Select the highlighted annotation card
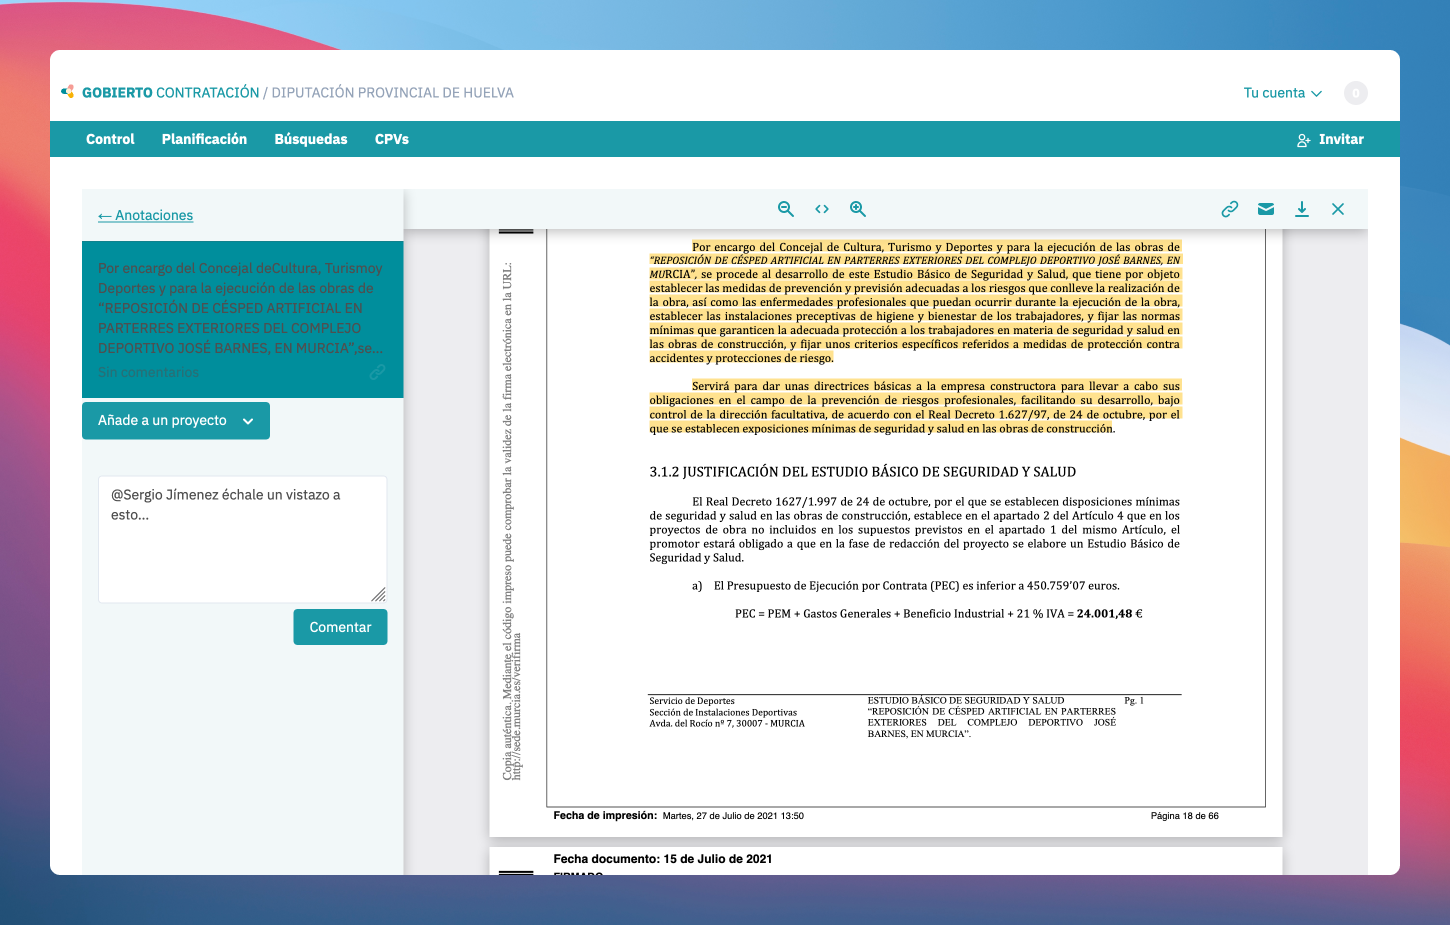Screen dimensions: 1450x925 click(x=243, y=320)
